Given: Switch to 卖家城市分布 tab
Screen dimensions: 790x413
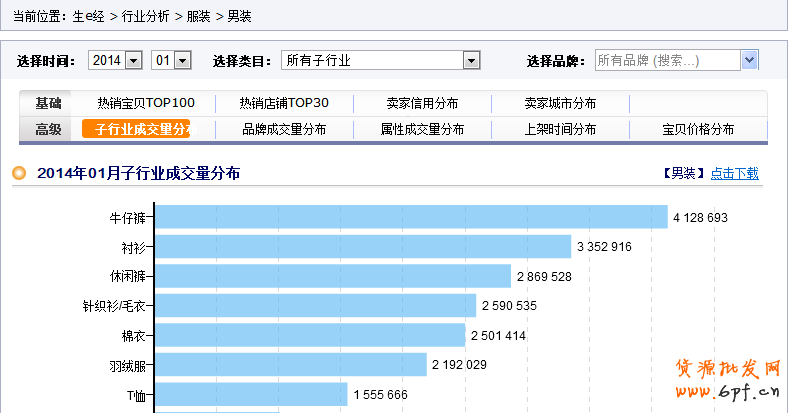Looking at the screenshot, I should click(x=560, y=103).
